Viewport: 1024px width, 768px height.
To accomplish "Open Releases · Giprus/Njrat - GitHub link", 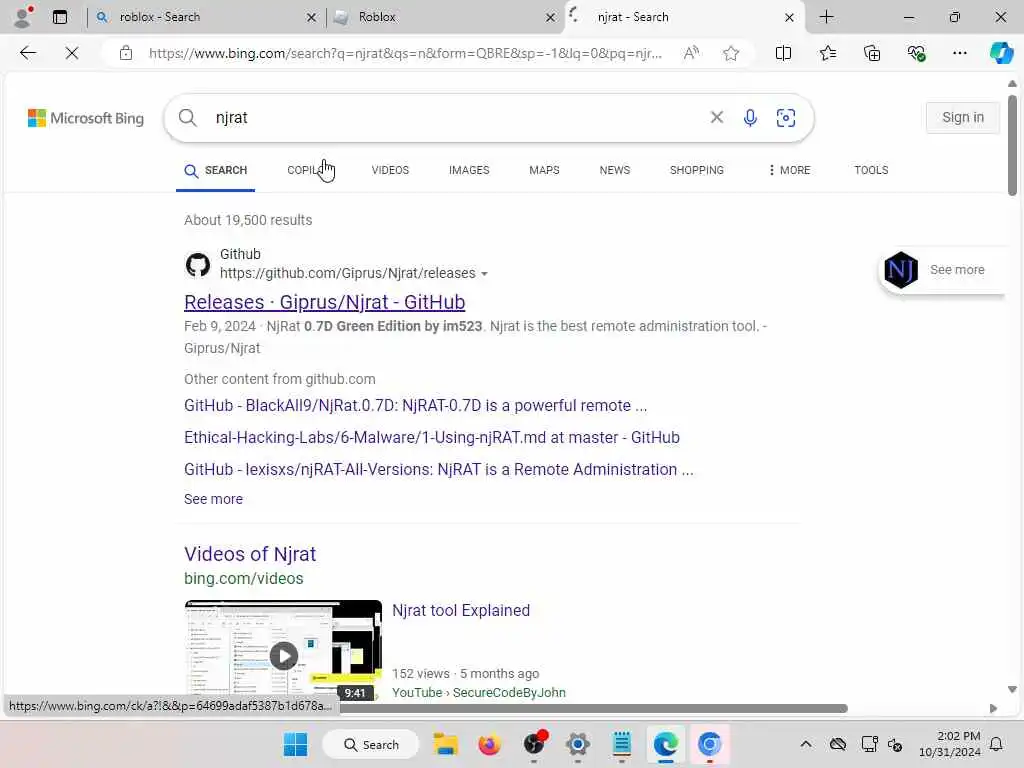I will (325, 302).
